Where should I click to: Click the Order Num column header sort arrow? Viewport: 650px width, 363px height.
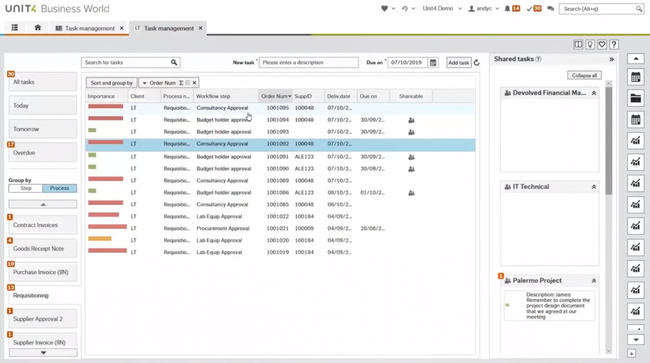(x=290, y=96)
